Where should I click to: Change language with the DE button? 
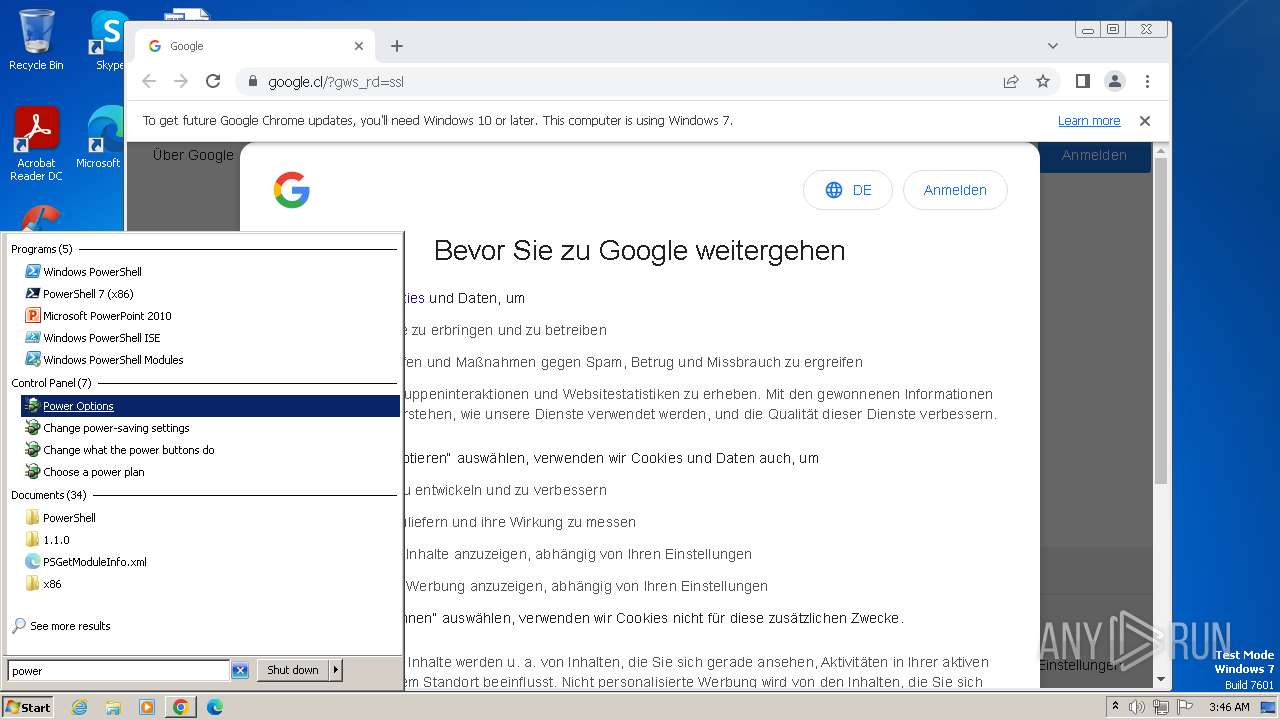coord(848,190)
